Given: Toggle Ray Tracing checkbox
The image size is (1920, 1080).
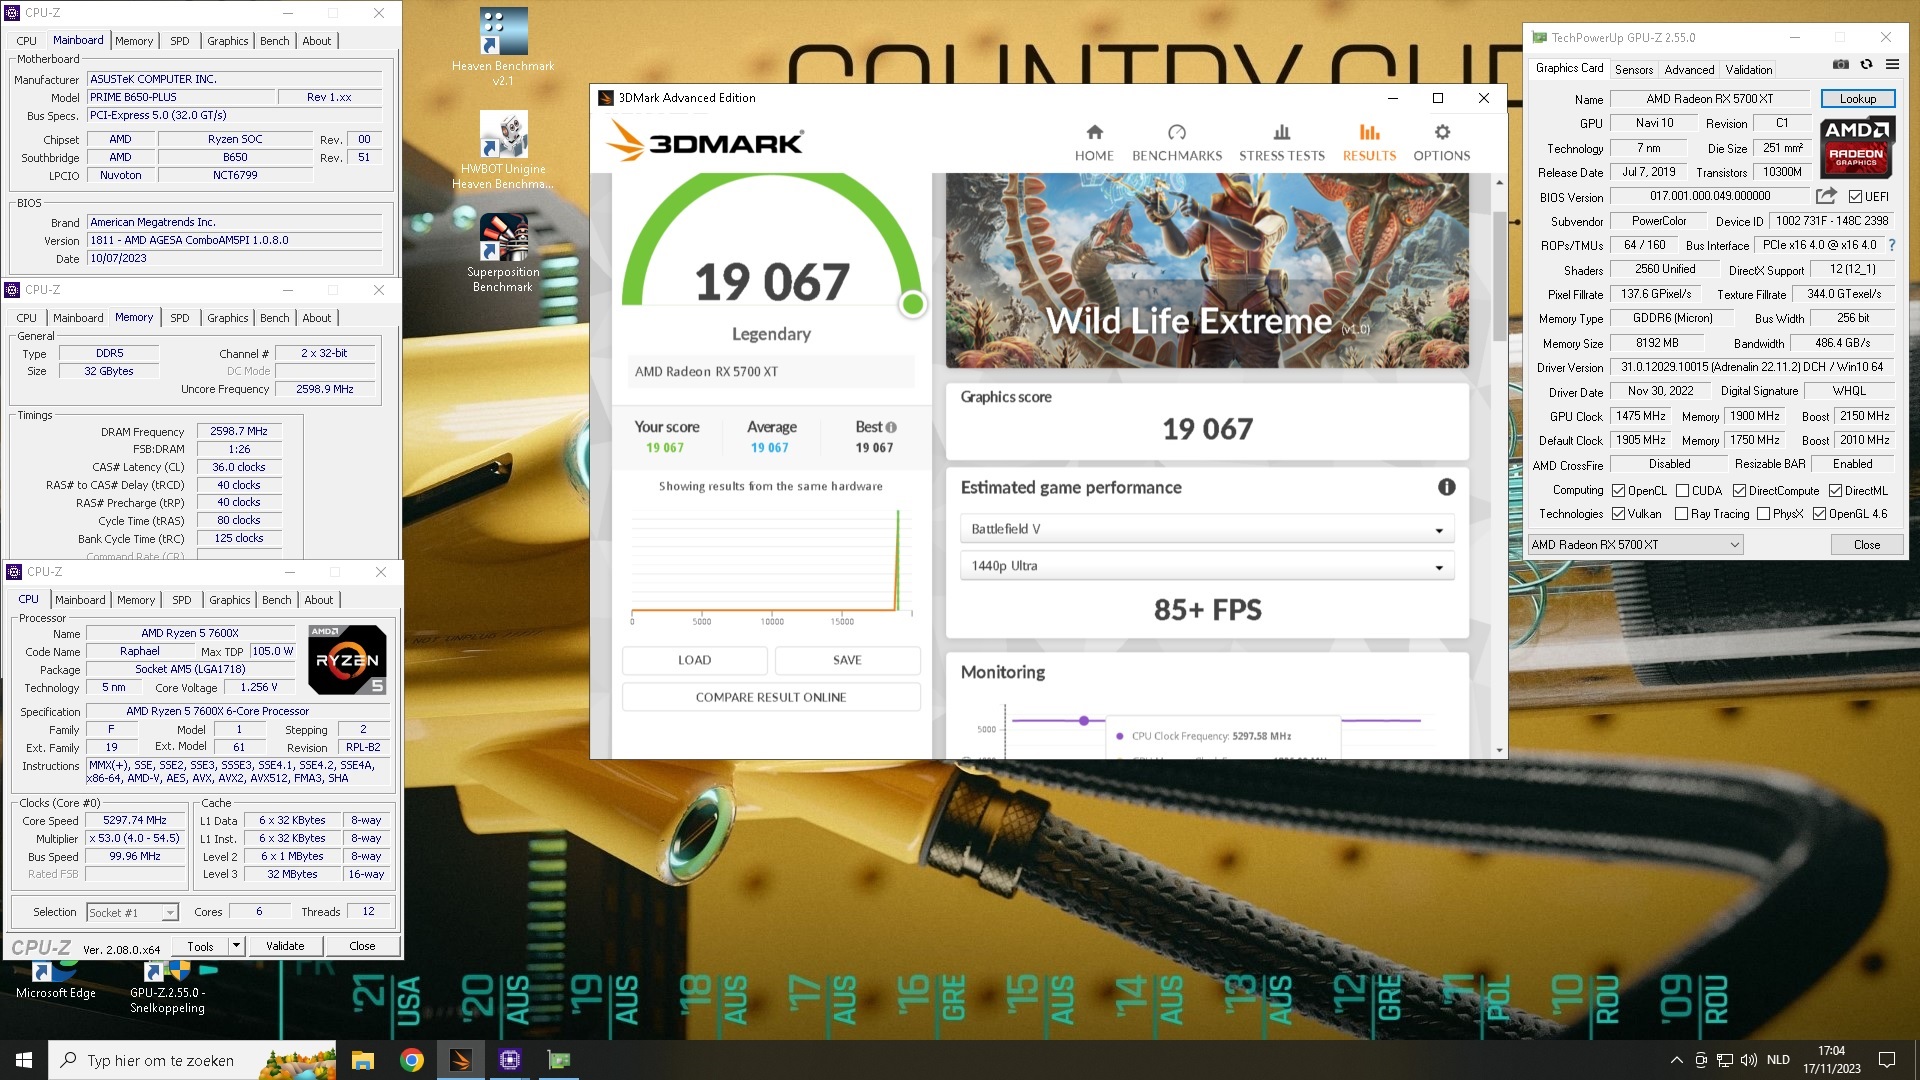Looking at the screenshot, I should (x=1681, y=514).
